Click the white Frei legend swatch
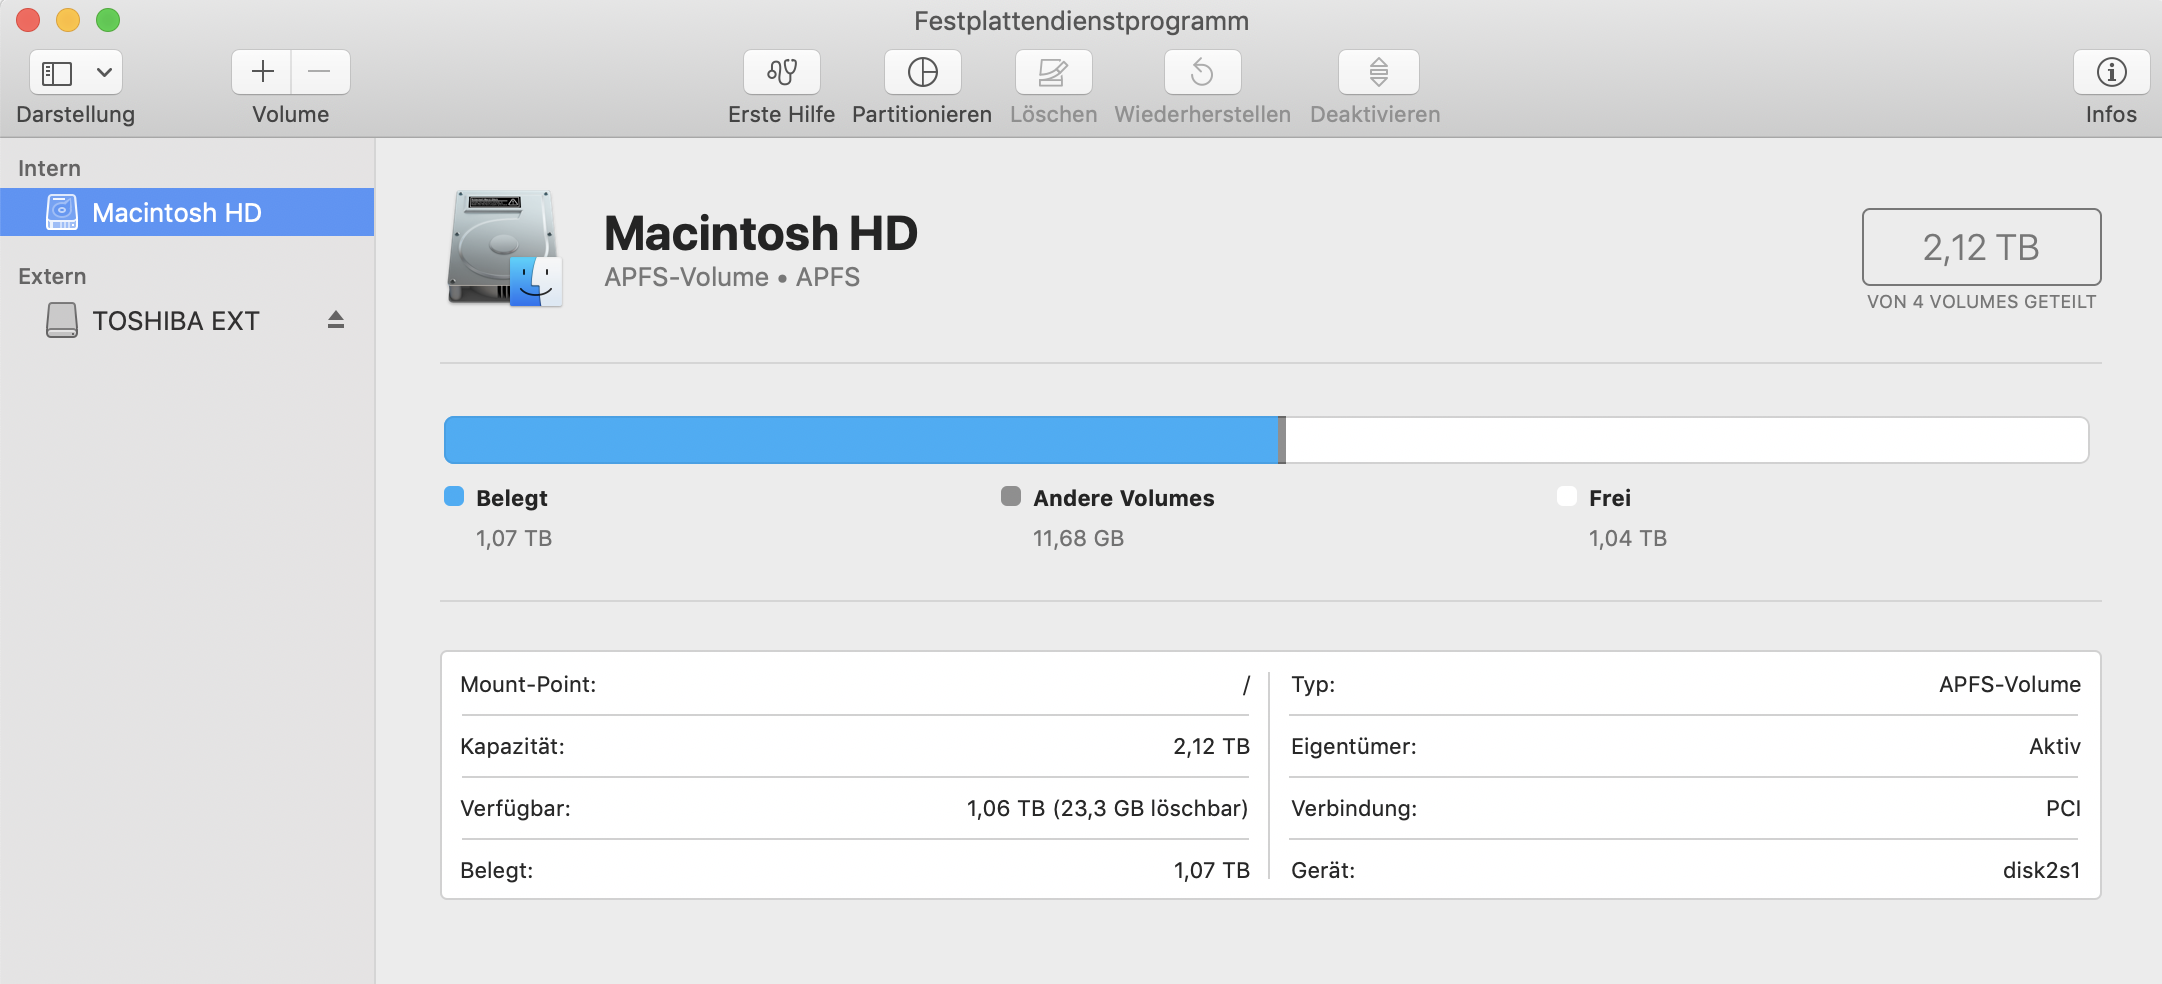The width and height of the screenshot is (2162, 984). 1567,497
